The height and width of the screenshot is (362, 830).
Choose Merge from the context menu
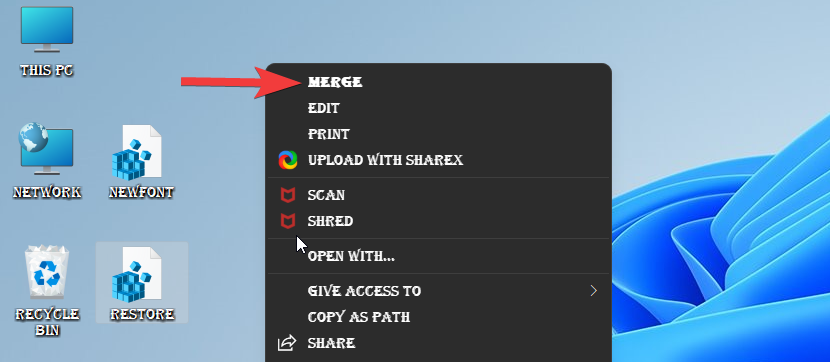click(335, 82)
